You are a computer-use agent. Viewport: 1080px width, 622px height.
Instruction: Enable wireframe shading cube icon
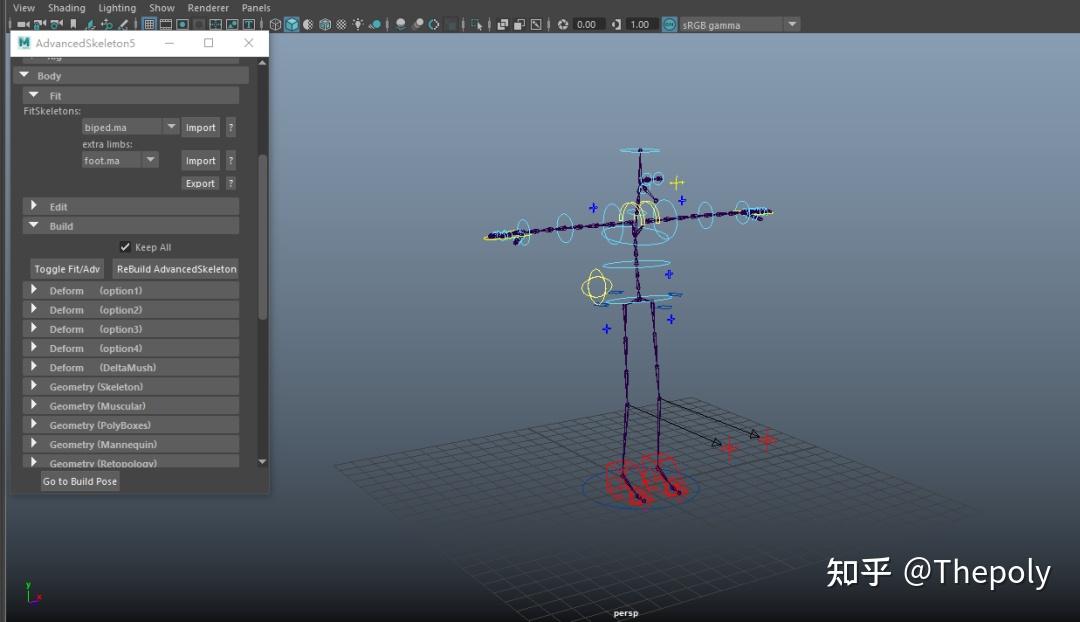coord(275,24)
